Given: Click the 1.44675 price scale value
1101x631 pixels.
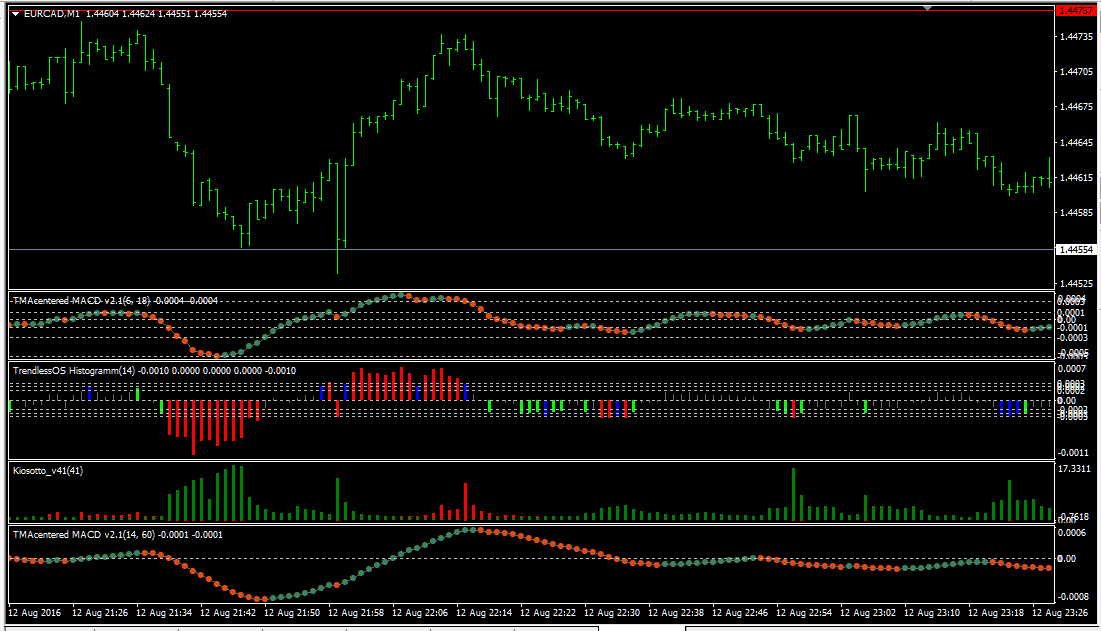Looking at the screenshot, I should tap(1076, 107).
